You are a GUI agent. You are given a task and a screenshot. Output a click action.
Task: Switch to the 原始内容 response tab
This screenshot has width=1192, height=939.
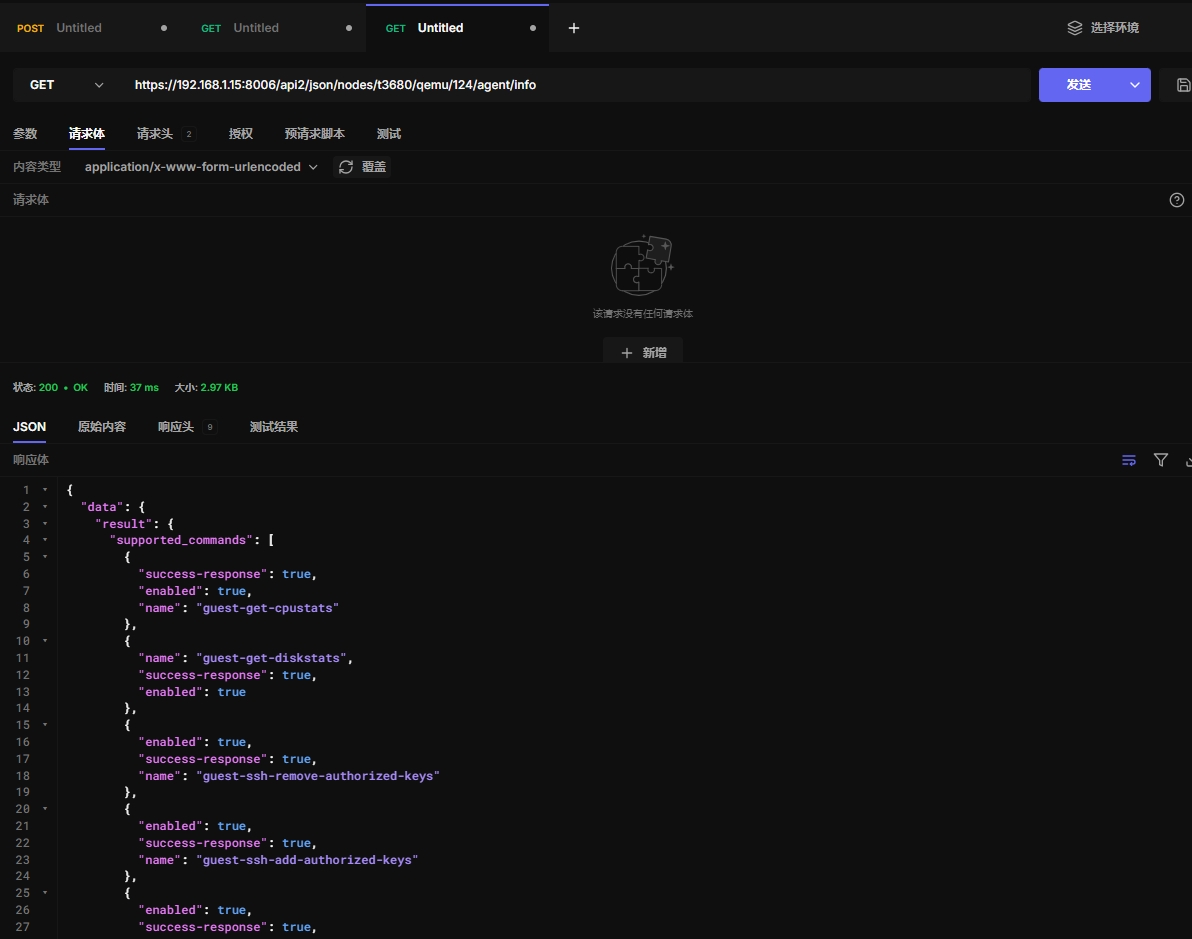coord(102,427)
